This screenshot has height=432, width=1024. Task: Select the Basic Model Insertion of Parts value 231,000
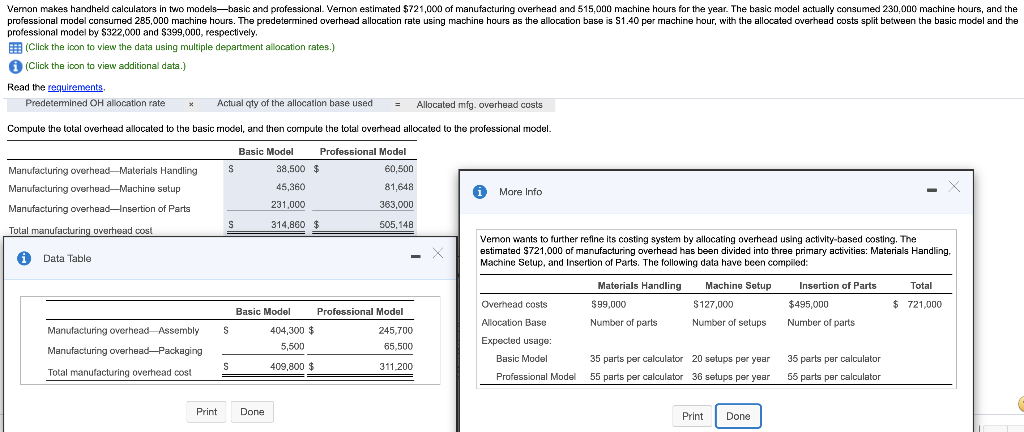pos(288,204)
